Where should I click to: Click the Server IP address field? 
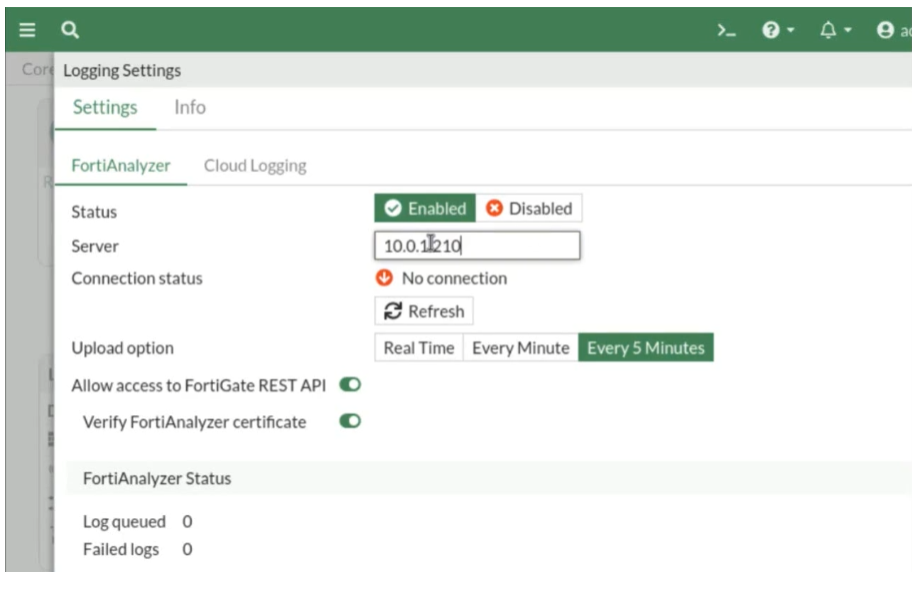click(477, 246)
